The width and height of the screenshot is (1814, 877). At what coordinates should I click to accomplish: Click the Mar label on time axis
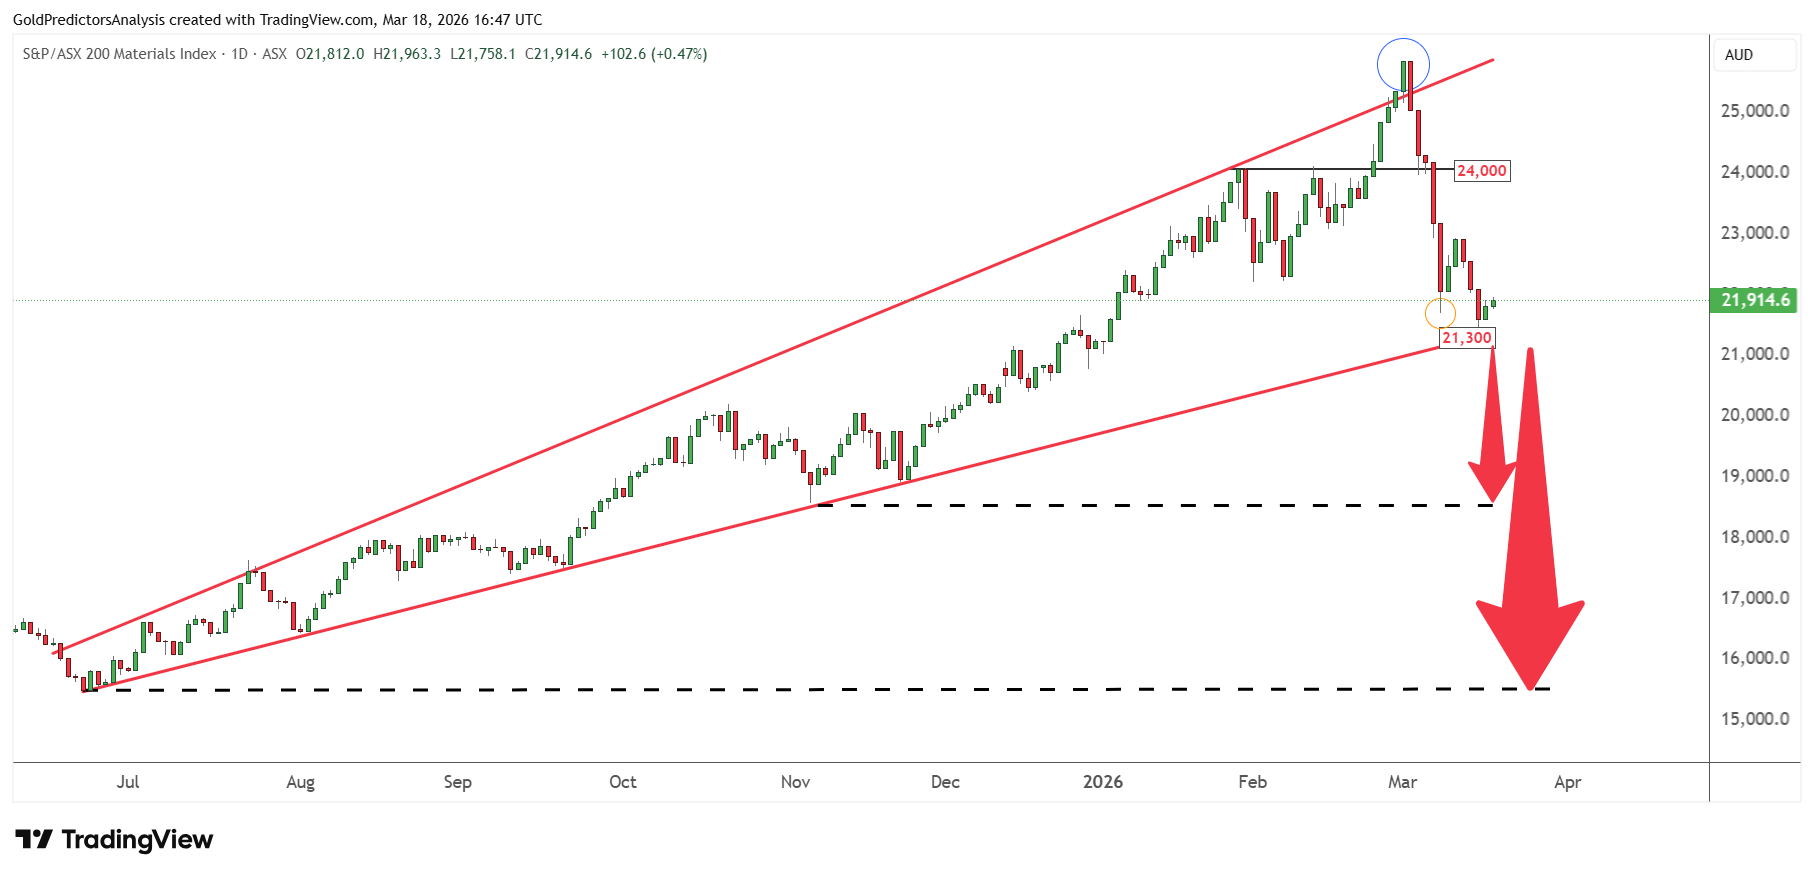coord(1402,782)
